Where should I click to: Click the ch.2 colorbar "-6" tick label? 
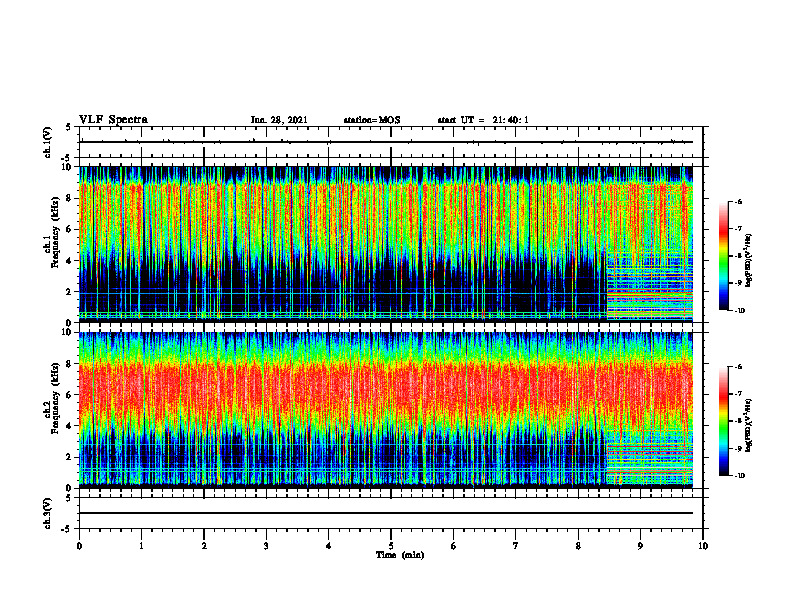(x=738, y=367)
